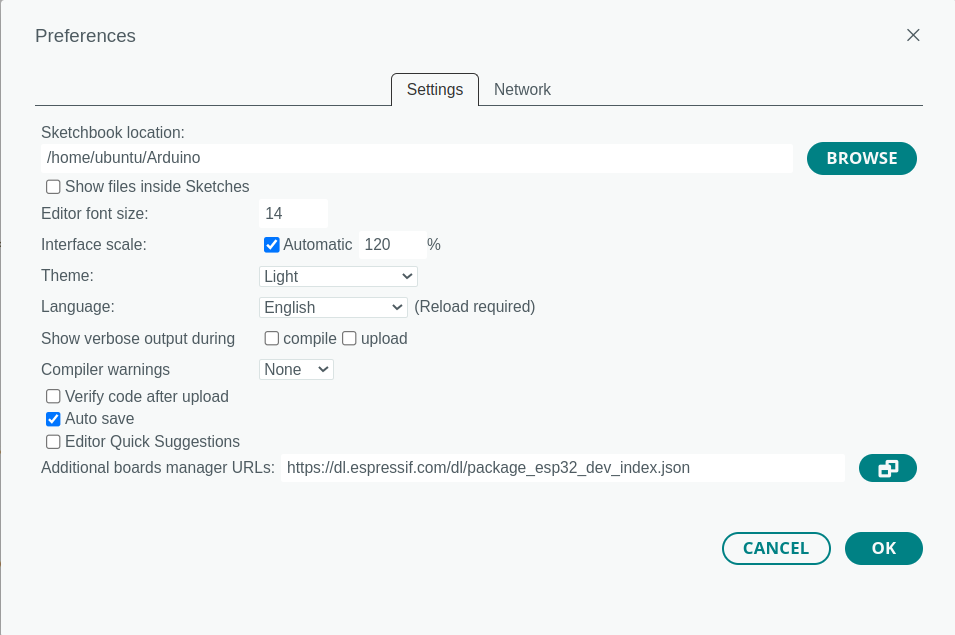Disable the Auto save checkbox
The width and height of the screenshot is (955, 635).
pos(54,419)
